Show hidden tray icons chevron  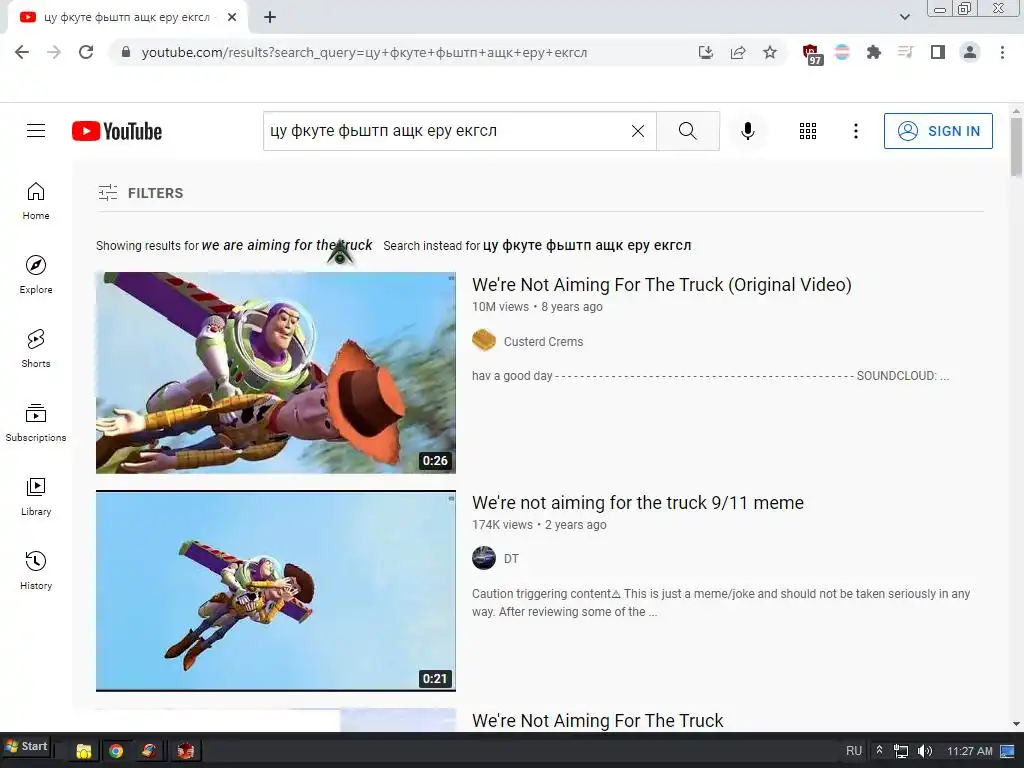point(879,750)
